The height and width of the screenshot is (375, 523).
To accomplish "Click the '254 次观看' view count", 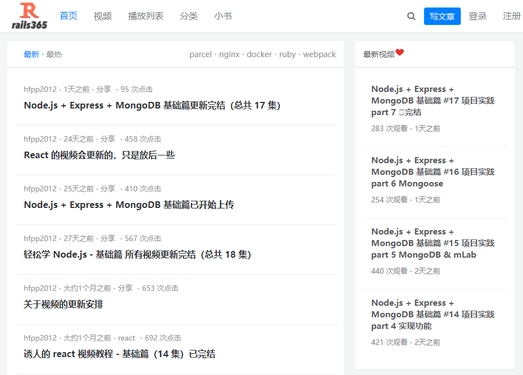I will 389,200.
